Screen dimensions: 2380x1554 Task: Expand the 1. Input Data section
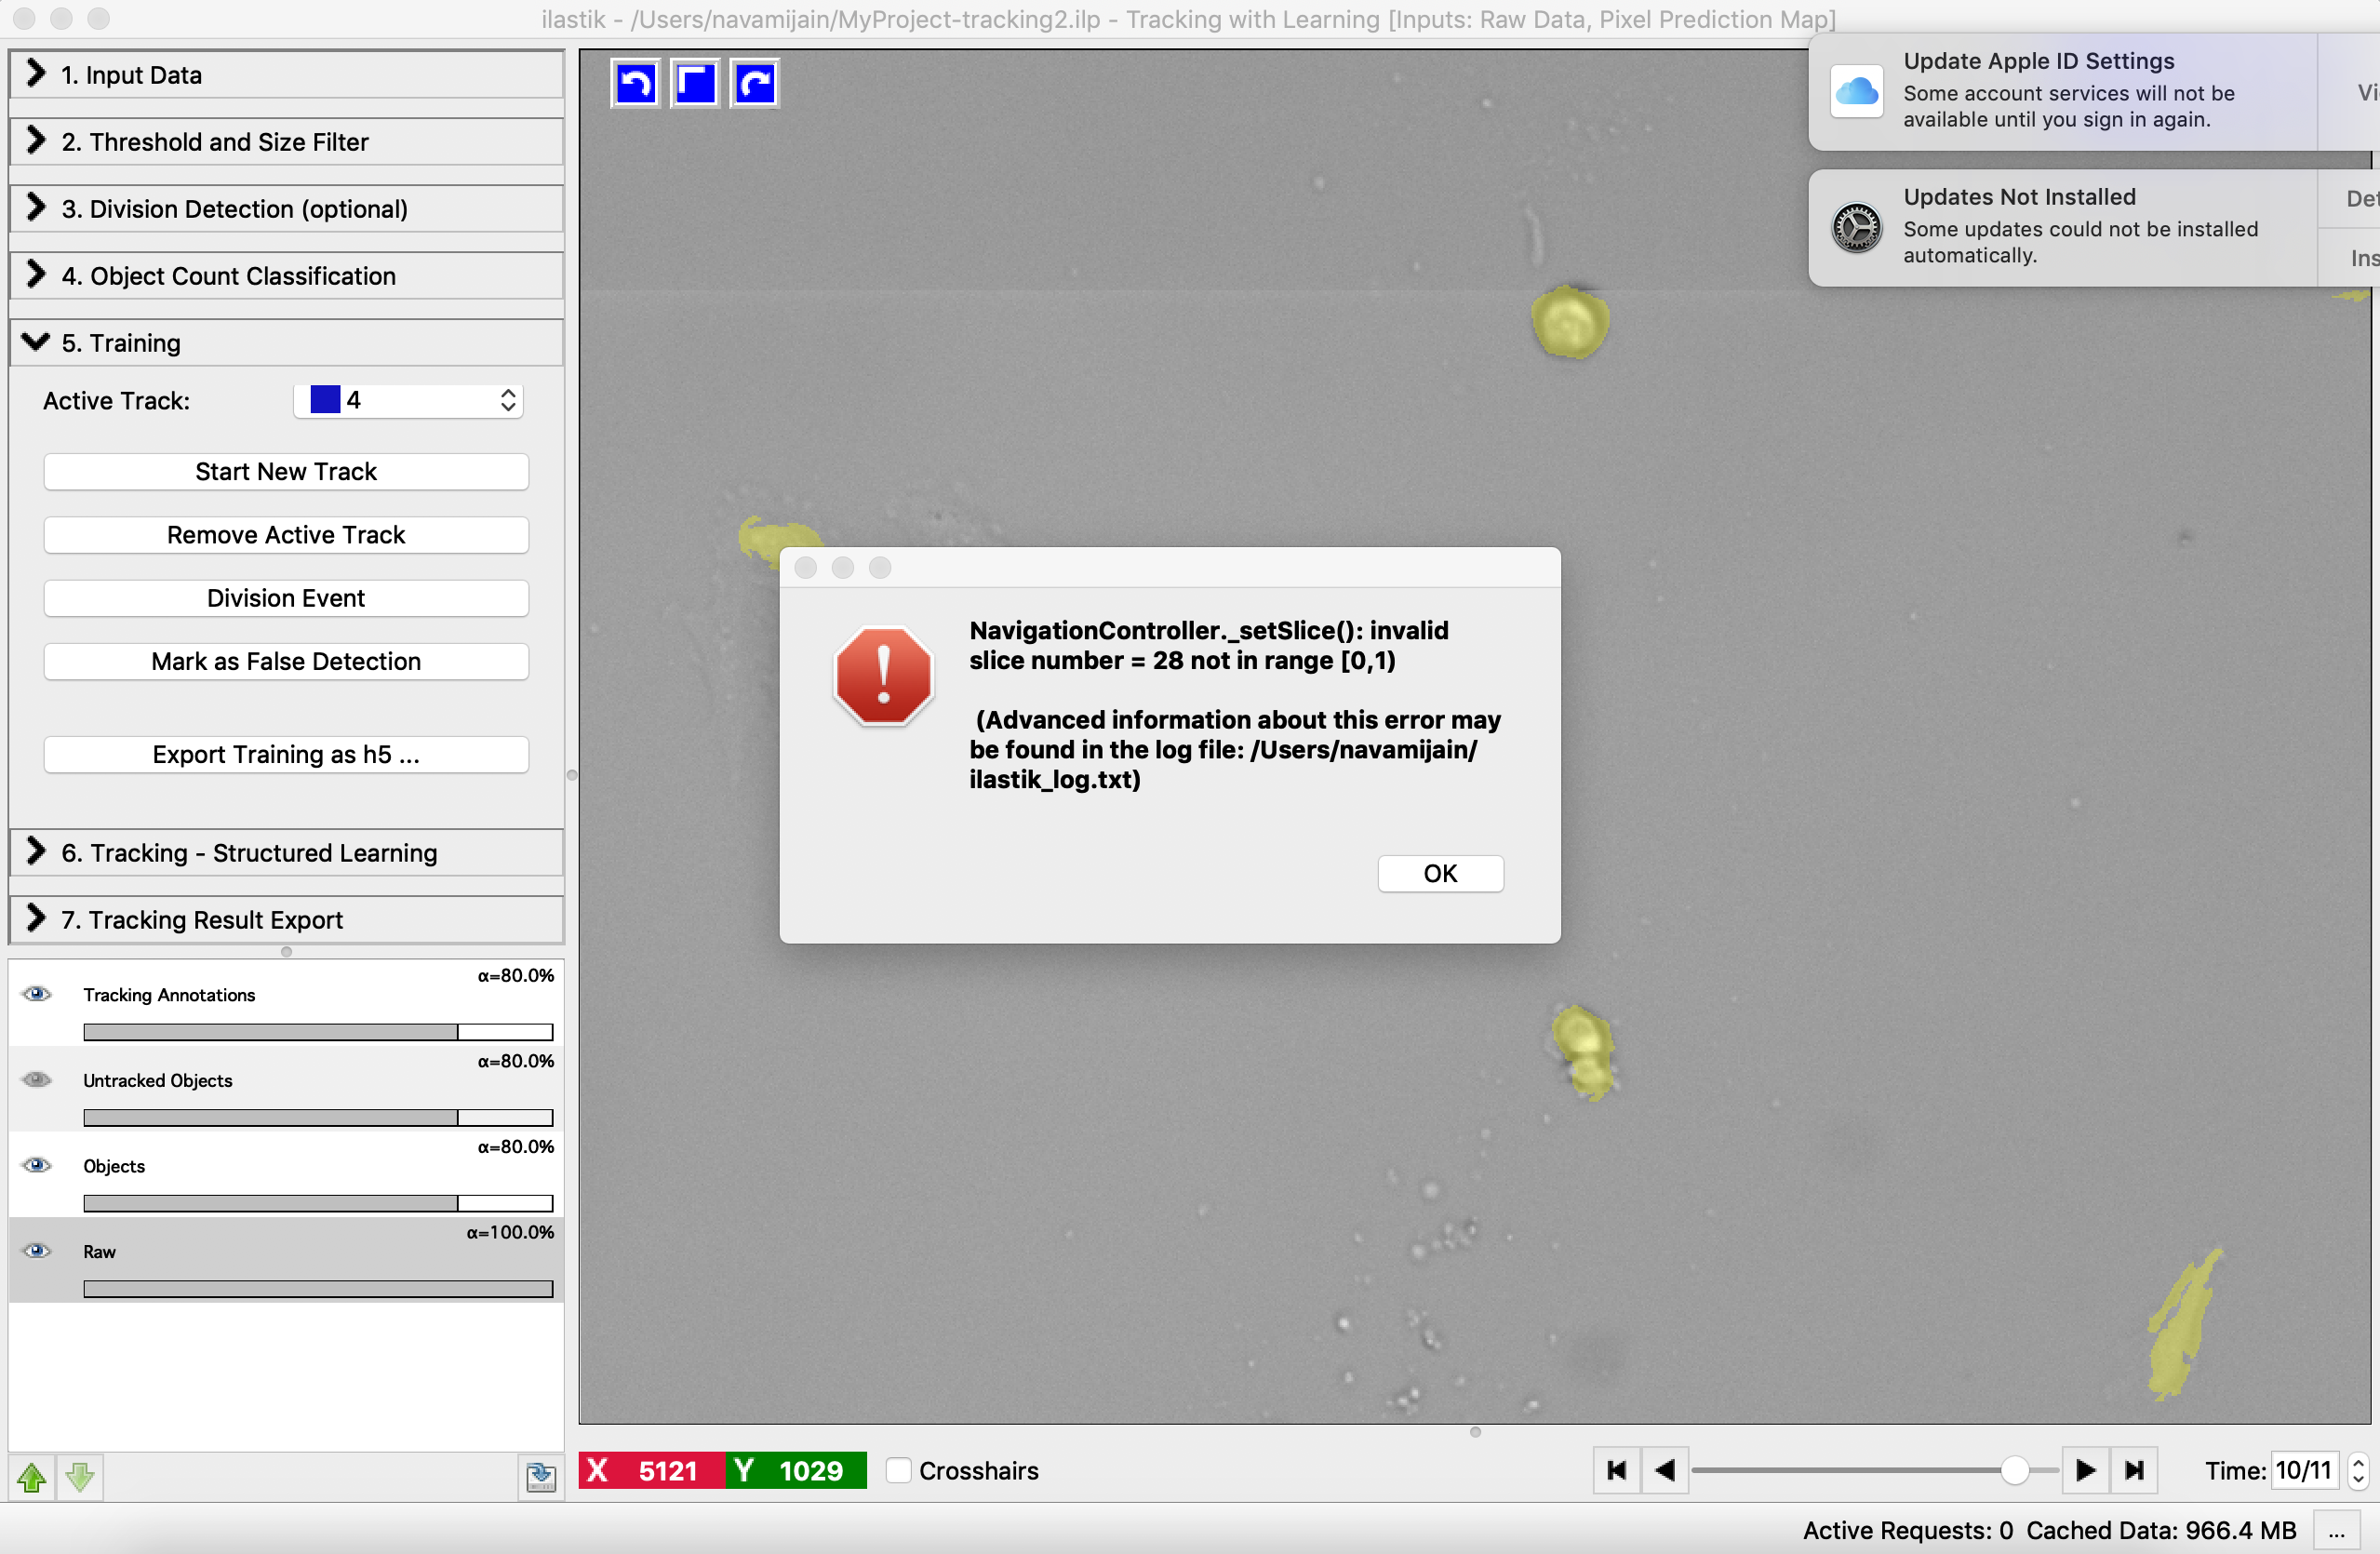[286, 75]
